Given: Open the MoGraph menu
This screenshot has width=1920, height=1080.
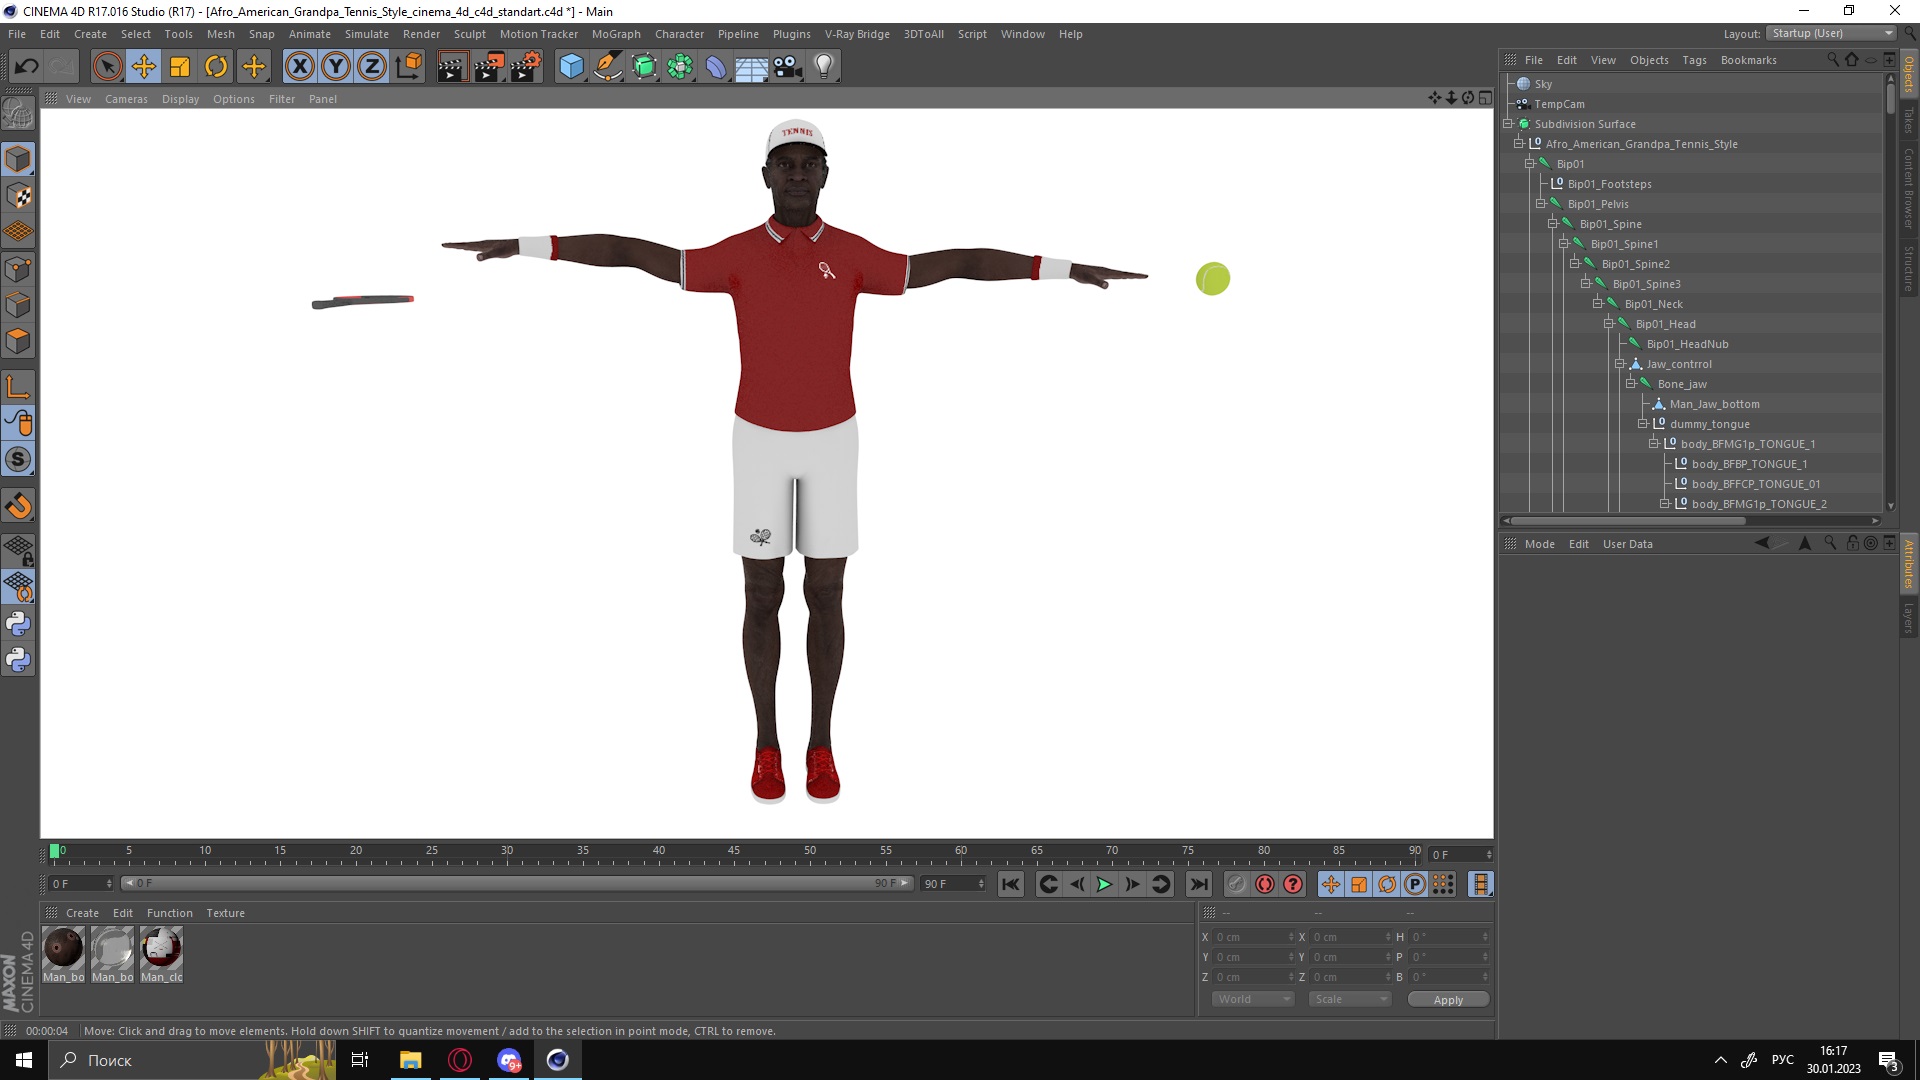Looking at the screenshot, I should click(616, 34).
